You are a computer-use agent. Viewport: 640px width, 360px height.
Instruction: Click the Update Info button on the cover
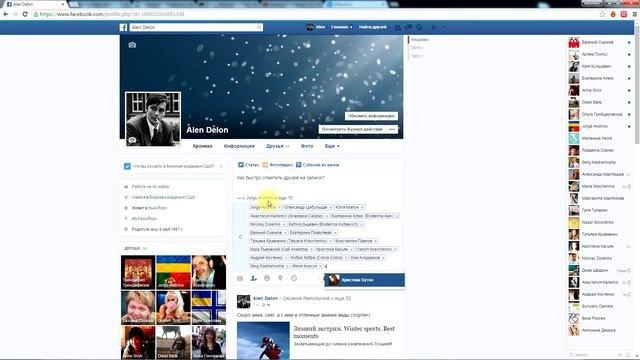371,116
